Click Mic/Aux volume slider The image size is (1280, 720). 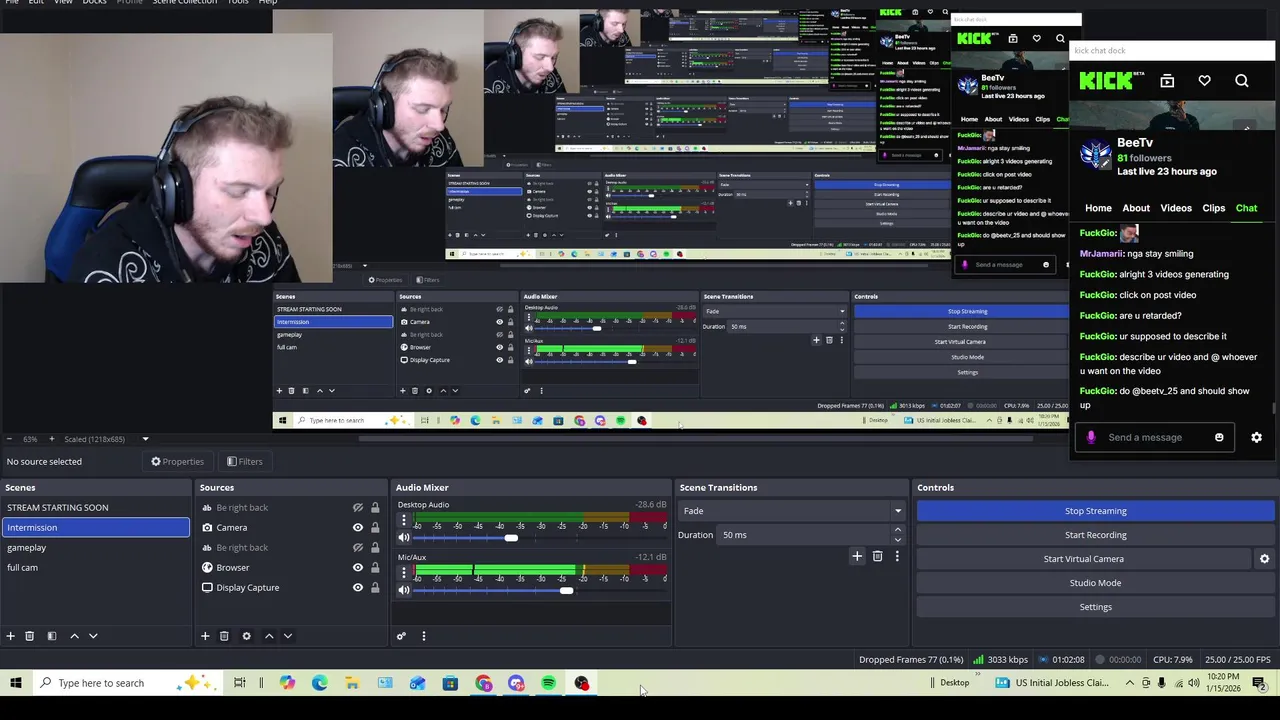[540, 590]
